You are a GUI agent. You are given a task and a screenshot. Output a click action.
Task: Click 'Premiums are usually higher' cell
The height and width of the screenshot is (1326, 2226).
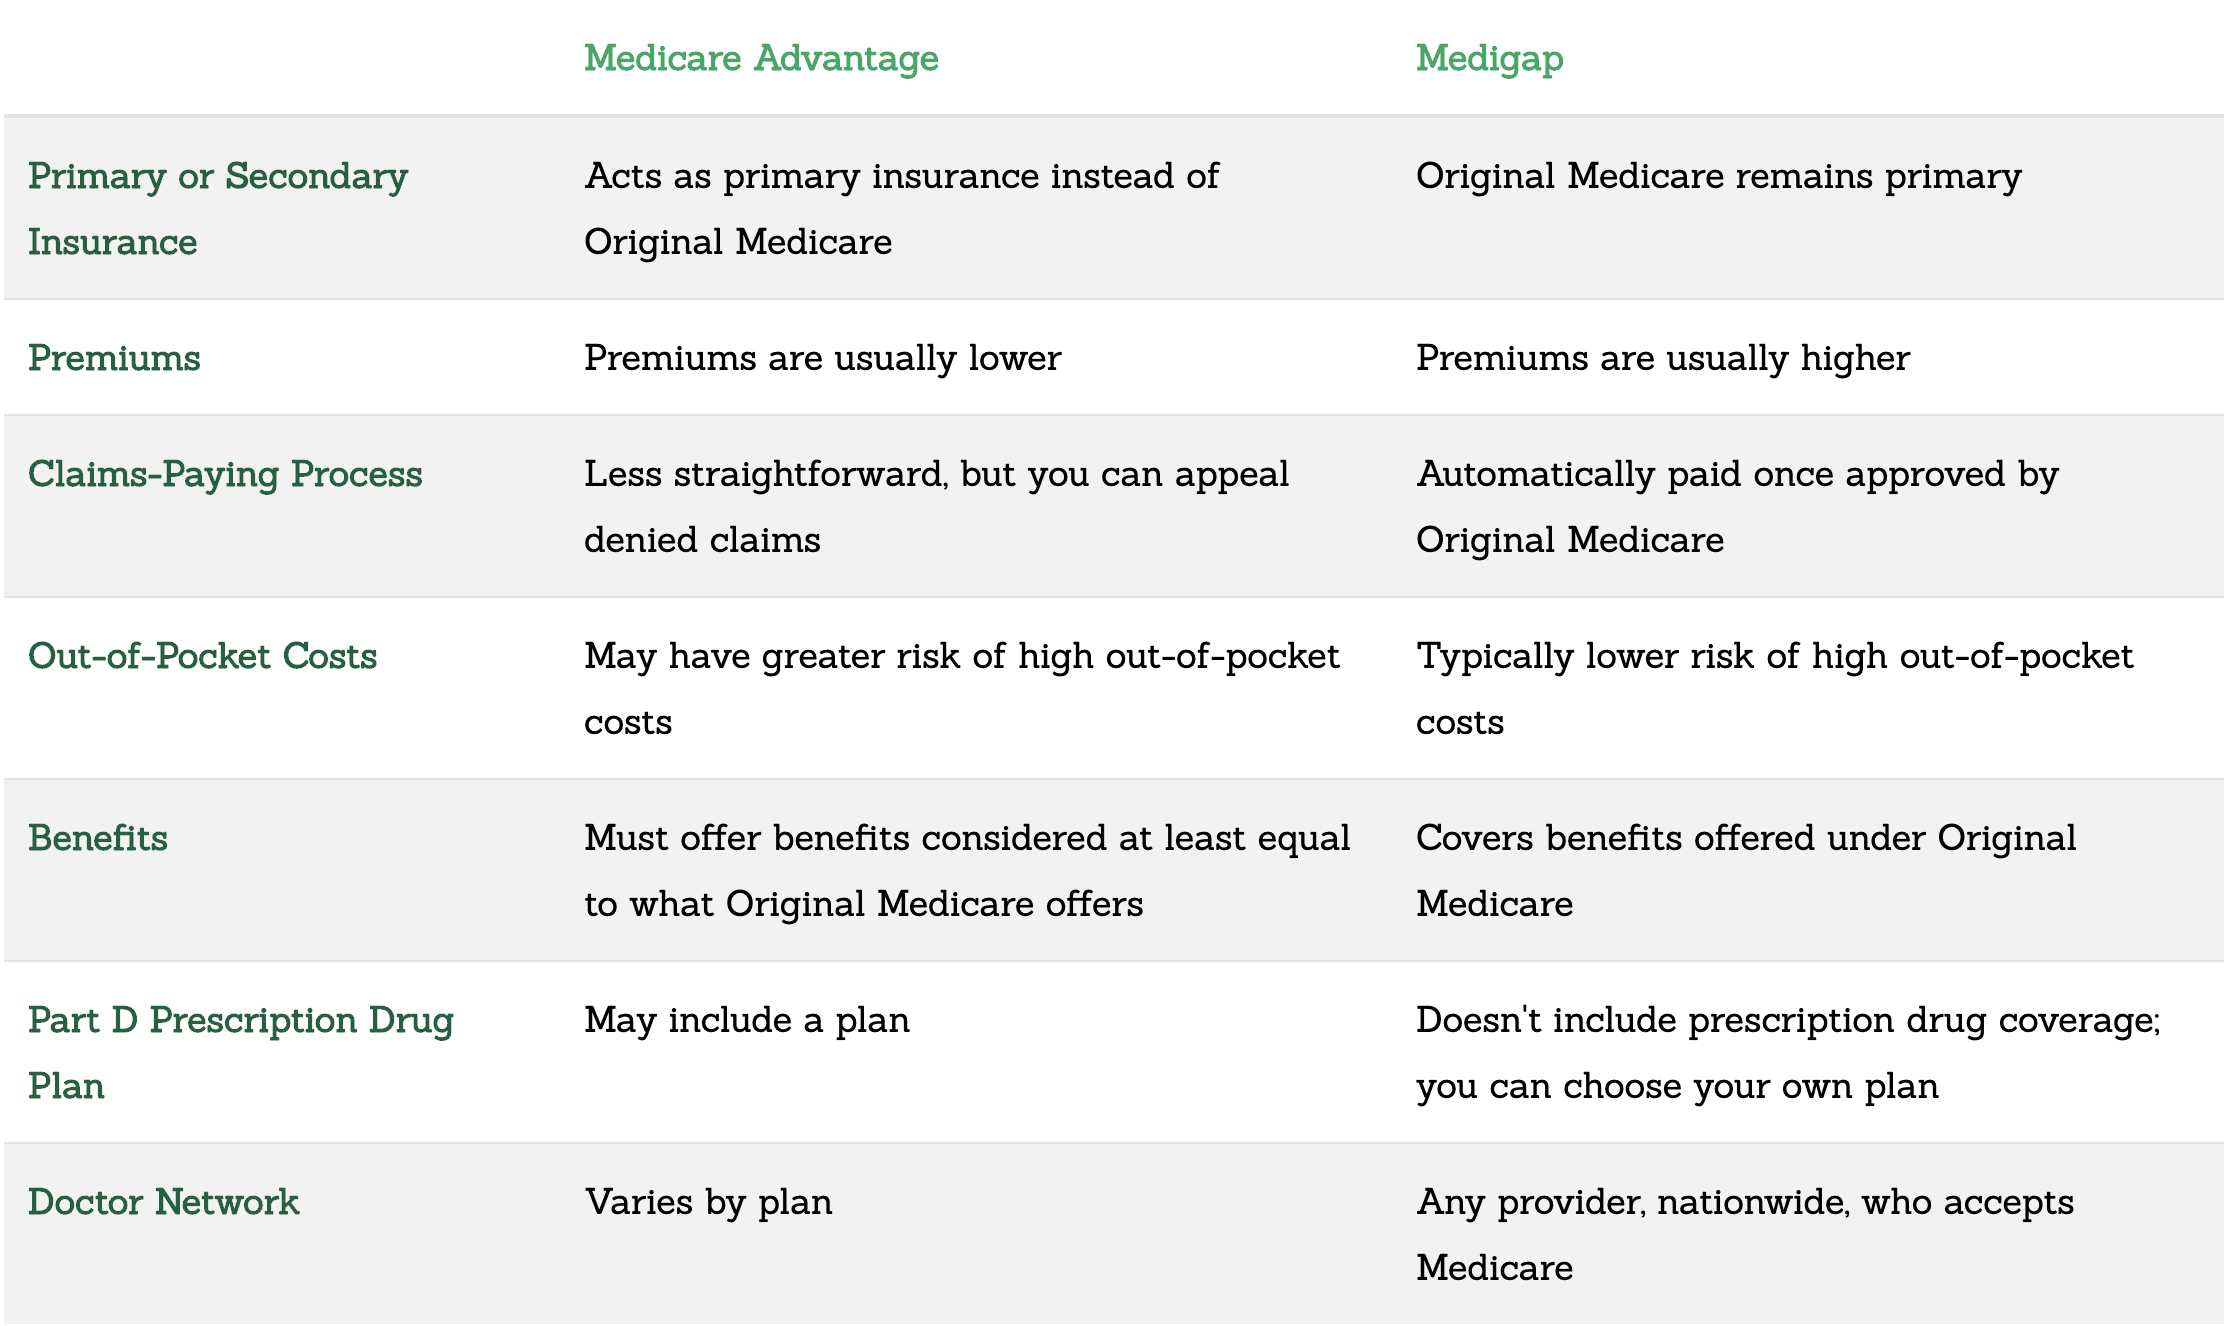point(1662,358)
